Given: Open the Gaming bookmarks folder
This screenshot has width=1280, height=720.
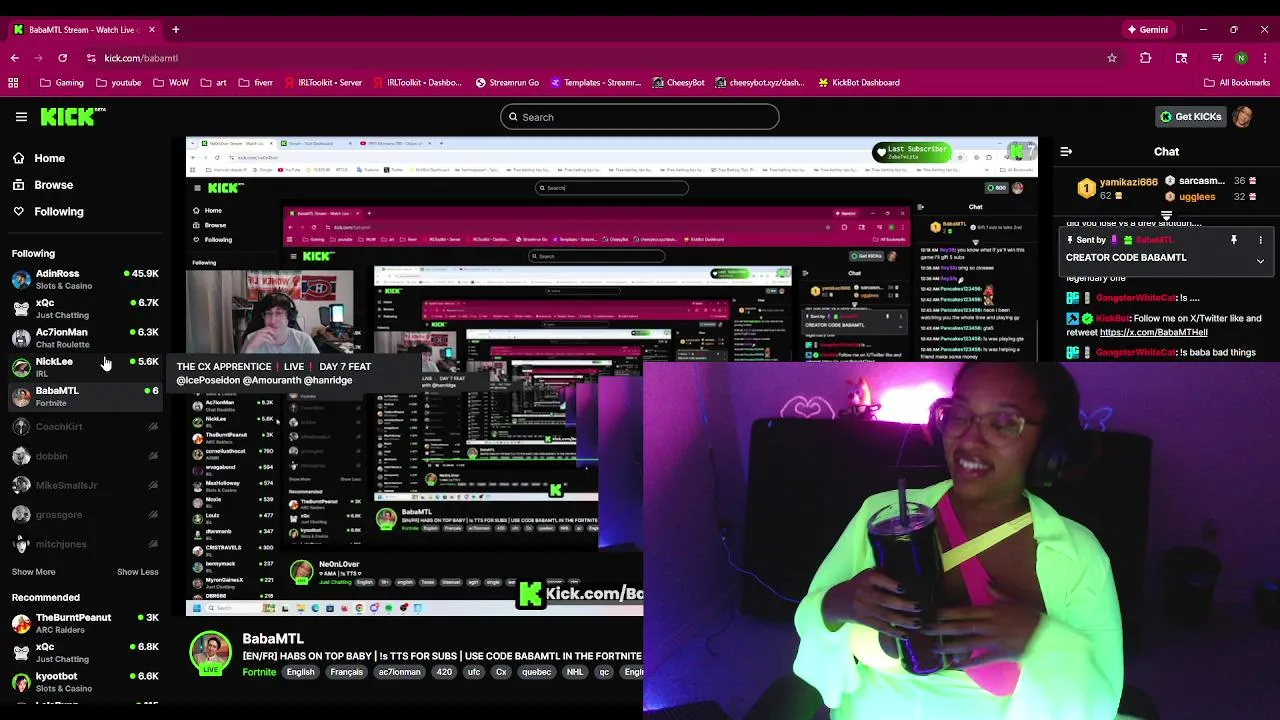Looking at the screenshot, I should click(x=62, y=83).
